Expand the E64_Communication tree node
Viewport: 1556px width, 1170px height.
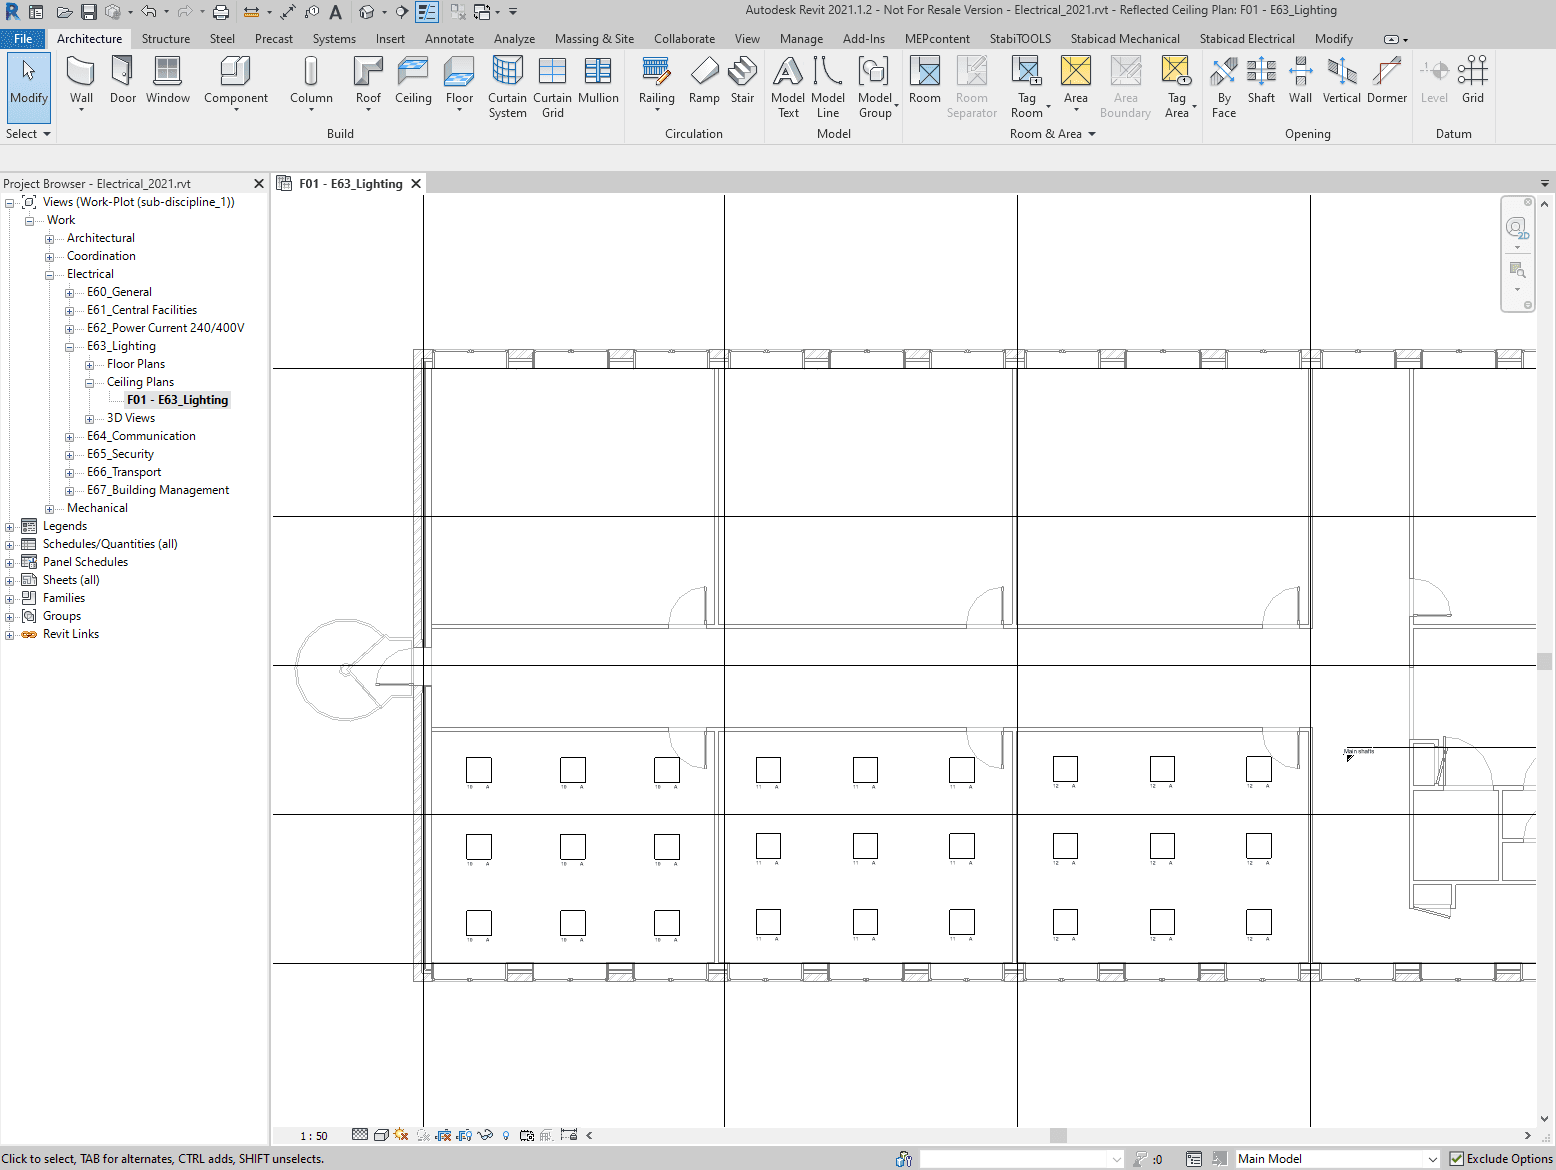69,437
